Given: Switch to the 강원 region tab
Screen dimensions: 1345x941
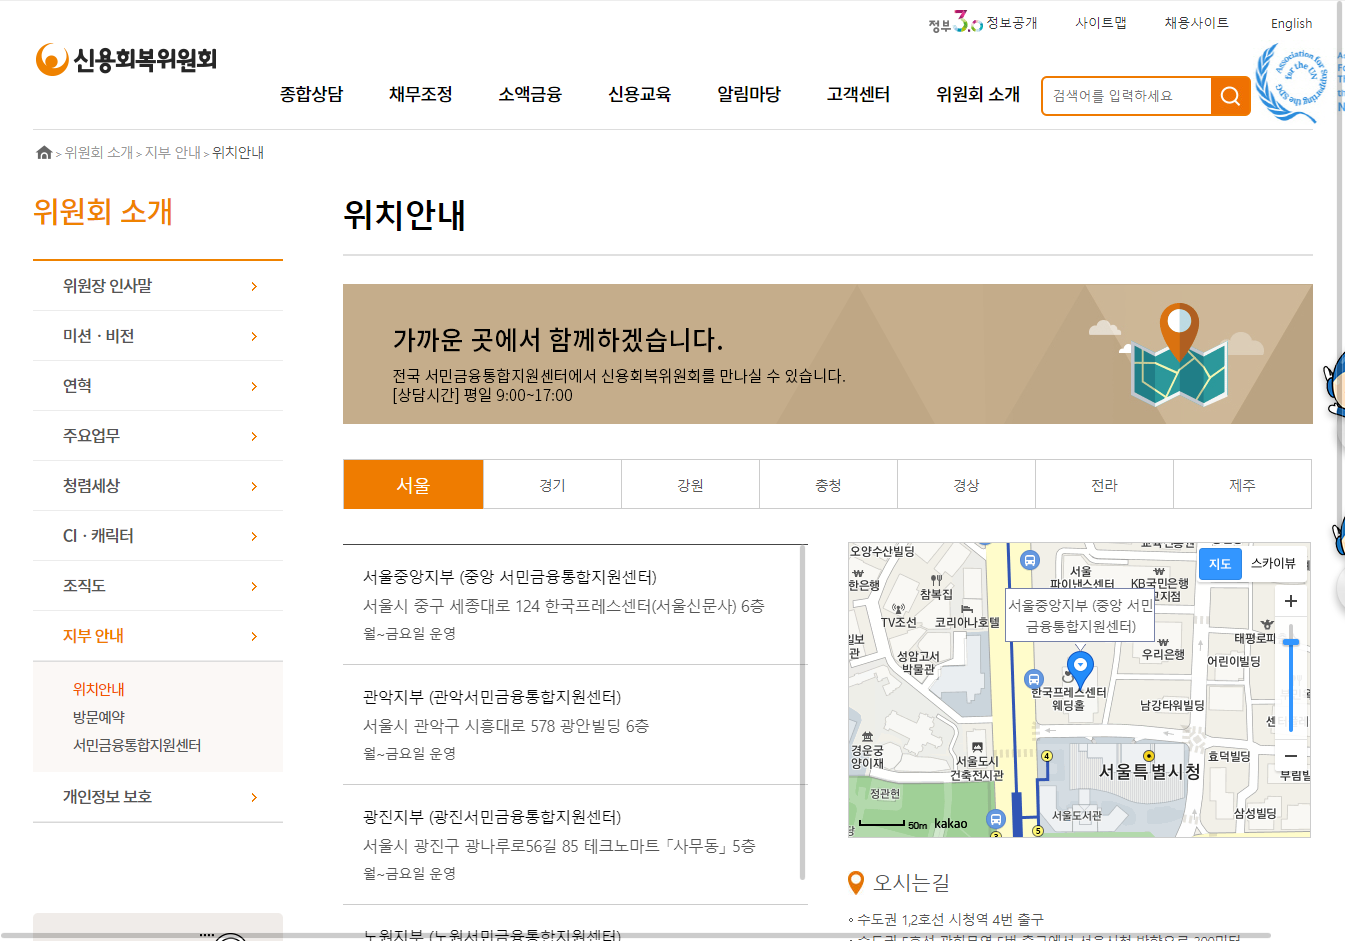Looking at the screenshot, I should pyautogui.click(x=690, y=484).
